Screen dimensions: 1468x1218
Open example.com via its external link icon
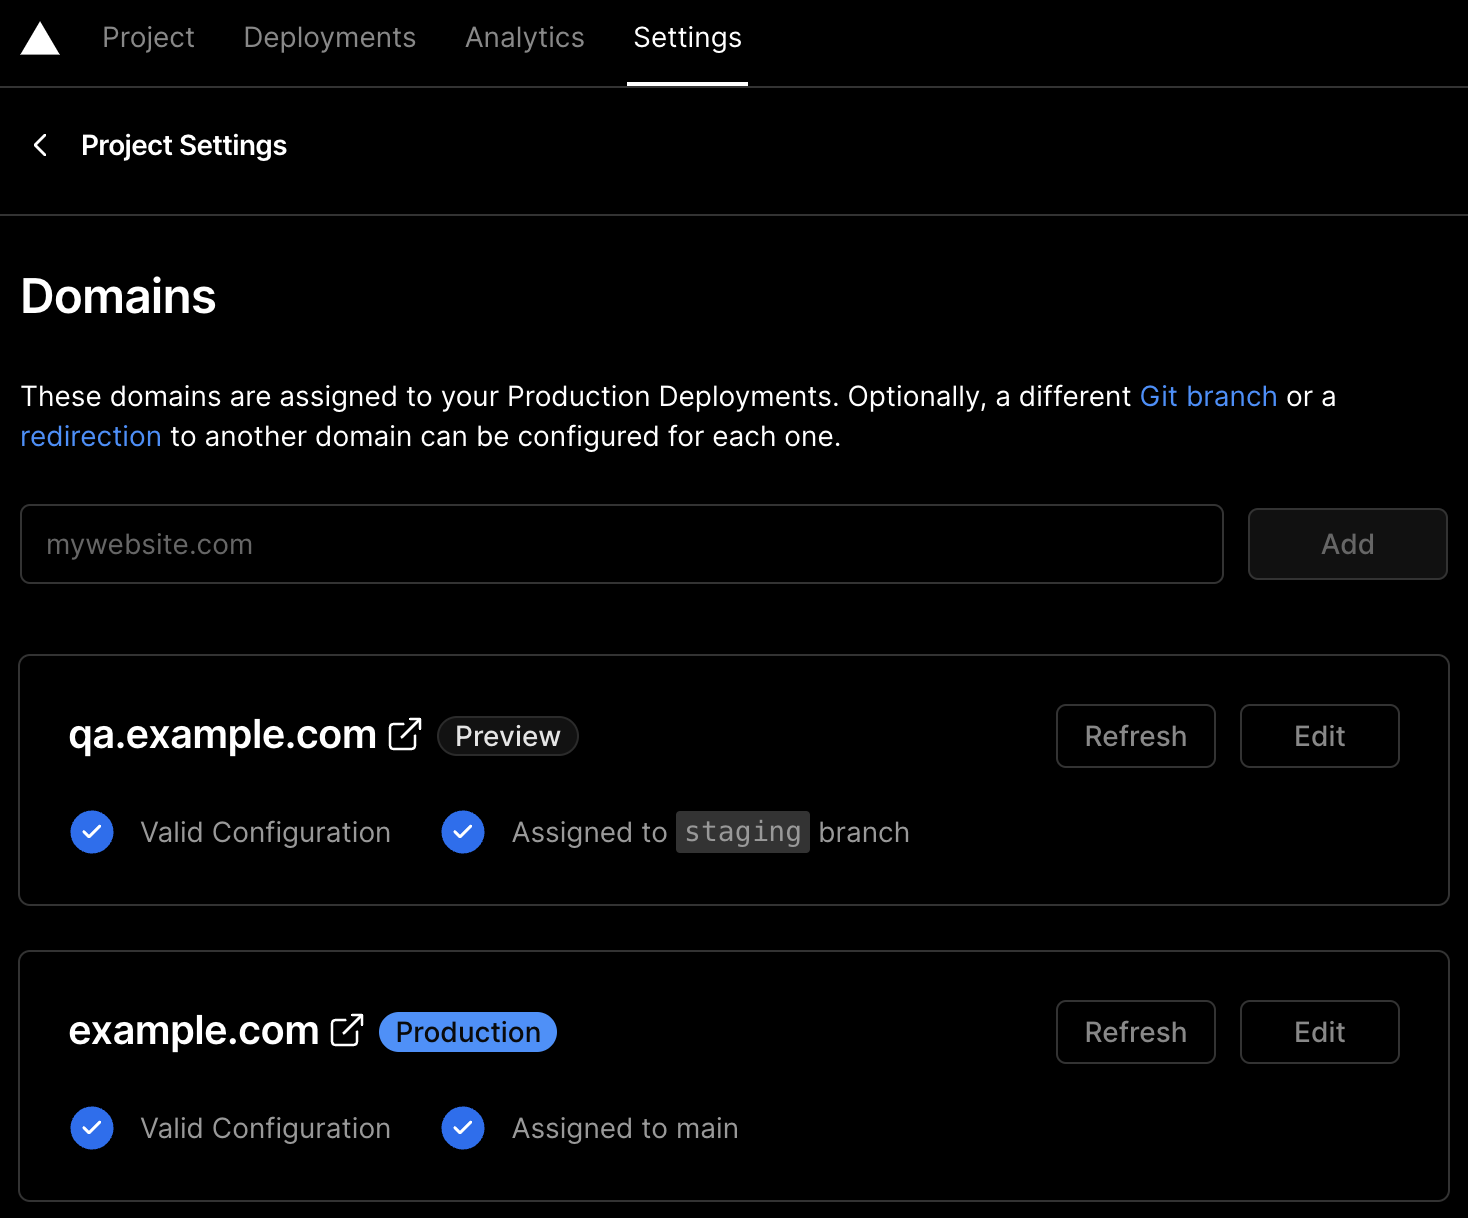(x=347, y=1029)
